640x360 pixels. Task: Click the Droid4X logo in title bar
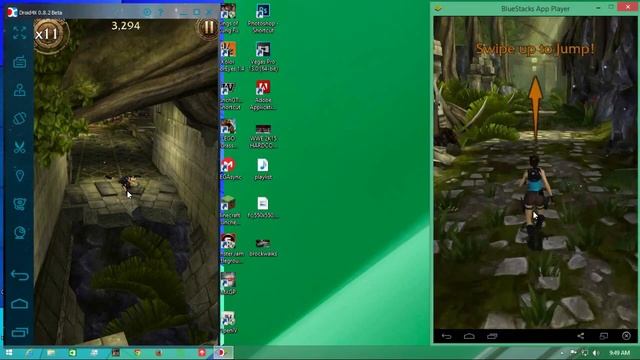coord(12,12)
